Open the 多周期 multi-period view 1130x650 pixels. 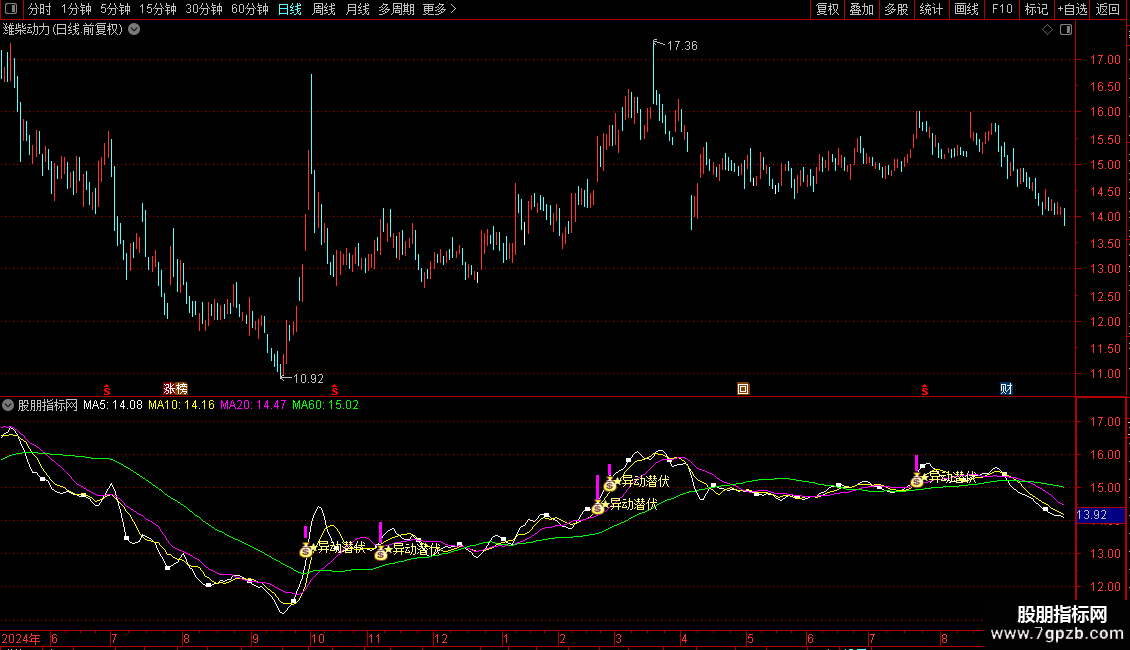point(396,9)
